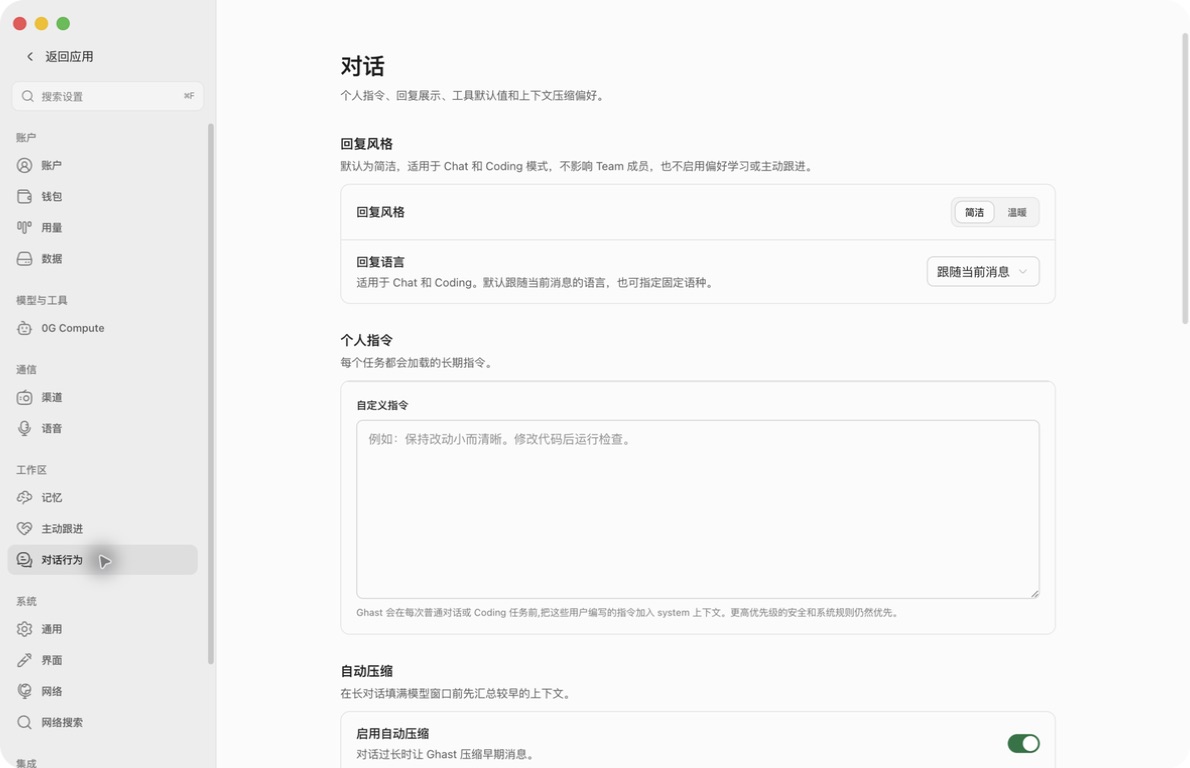
Task: Open the 账户 settings page
Action: pos(102,165)
